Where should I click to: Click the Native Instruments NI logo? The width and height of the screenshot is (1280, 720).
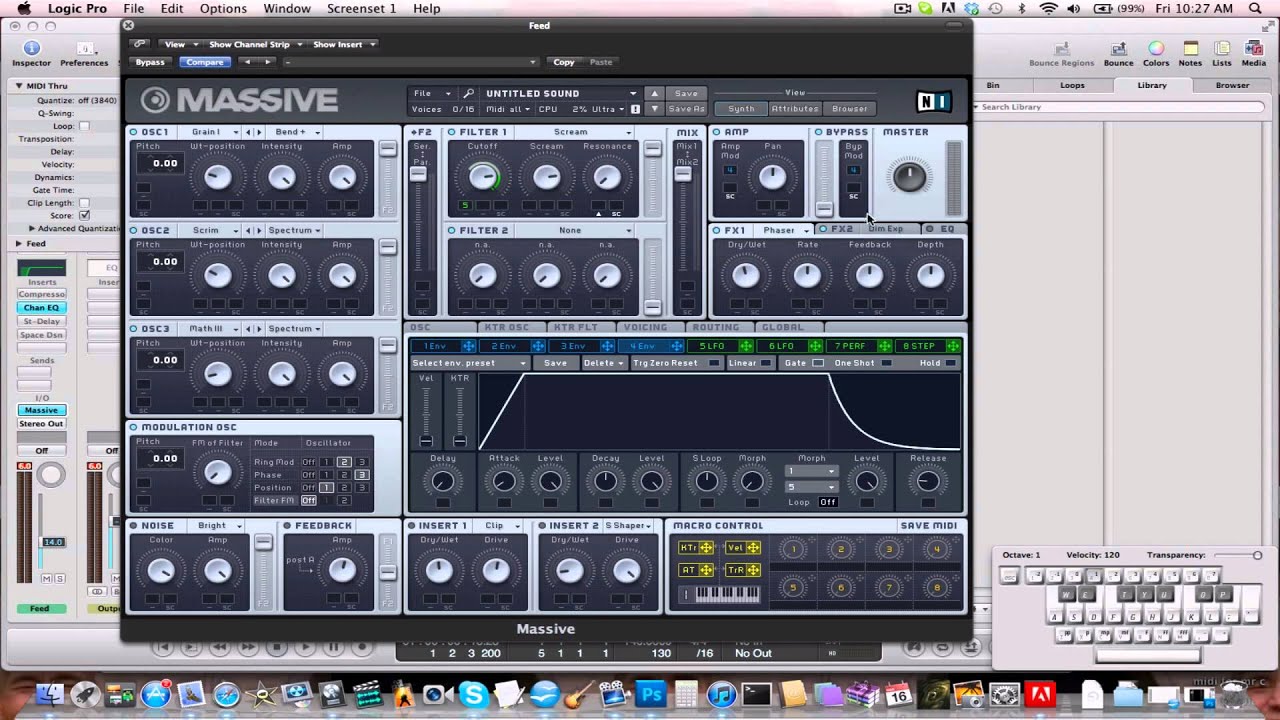[933, 100]
